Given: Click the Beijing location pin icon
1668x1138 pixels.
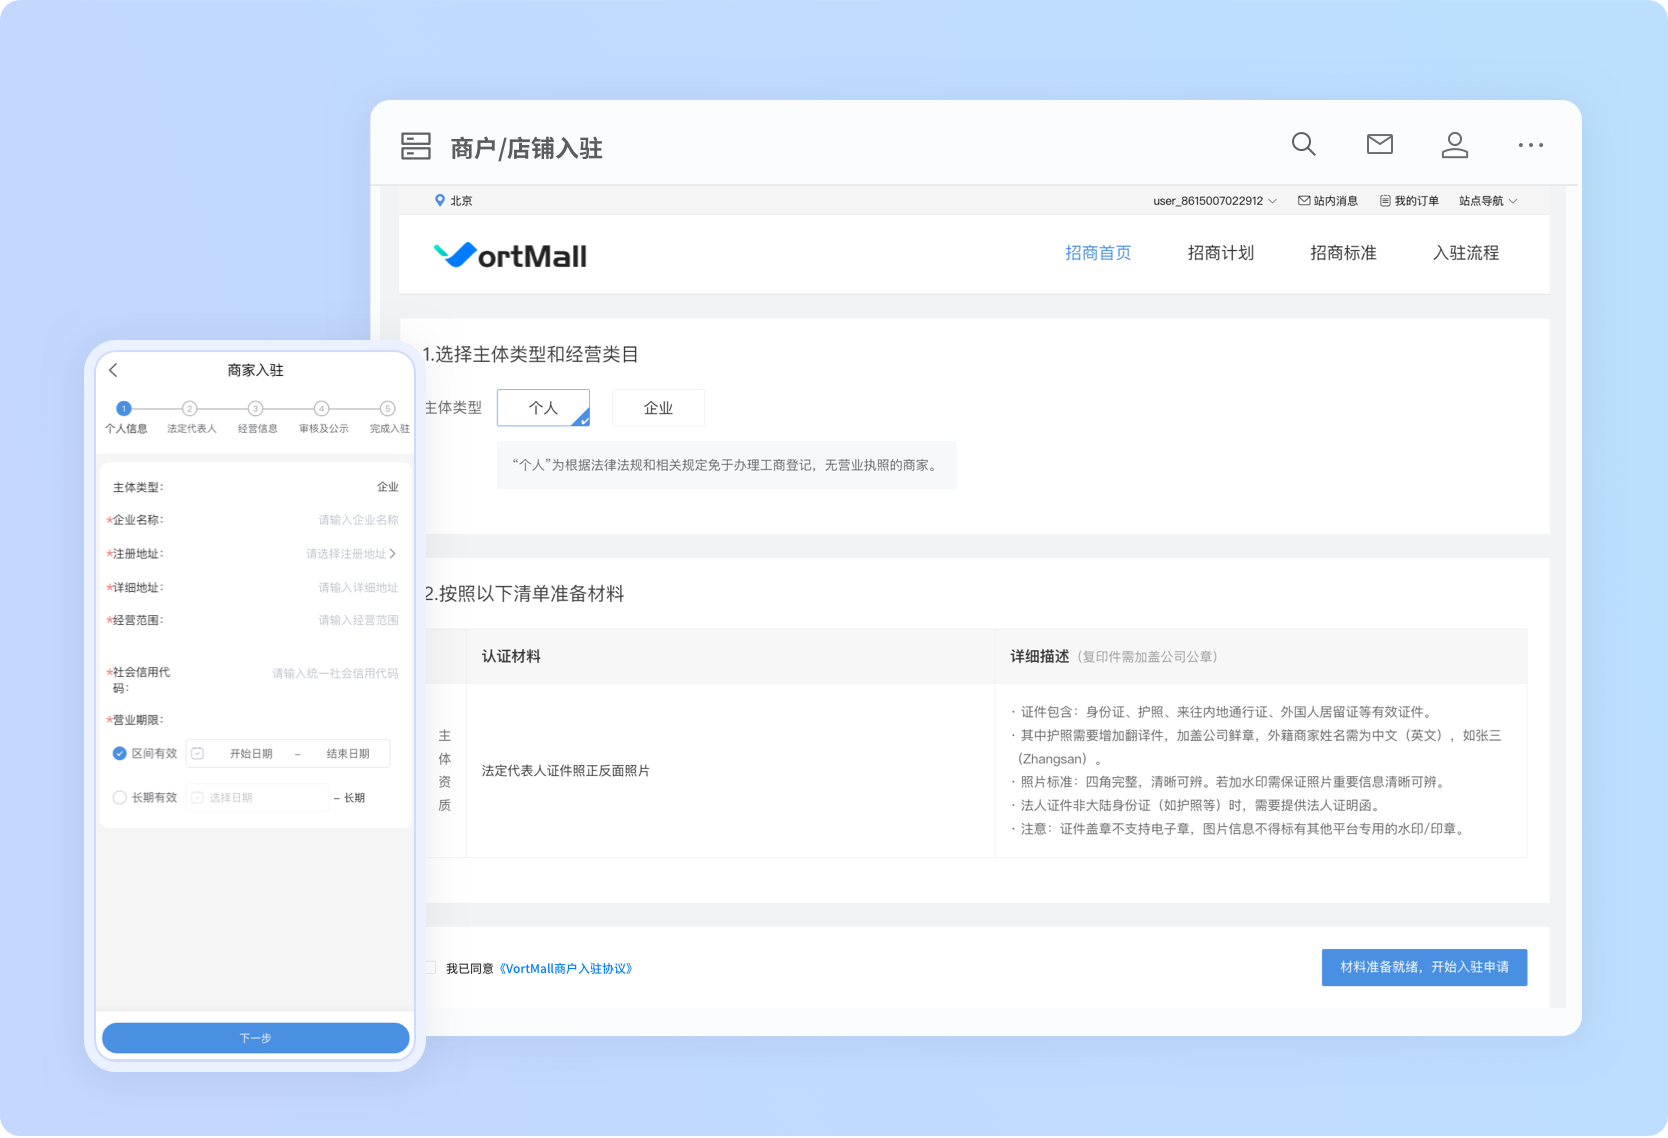Looking at the screenshot, I should click(440, 201).
